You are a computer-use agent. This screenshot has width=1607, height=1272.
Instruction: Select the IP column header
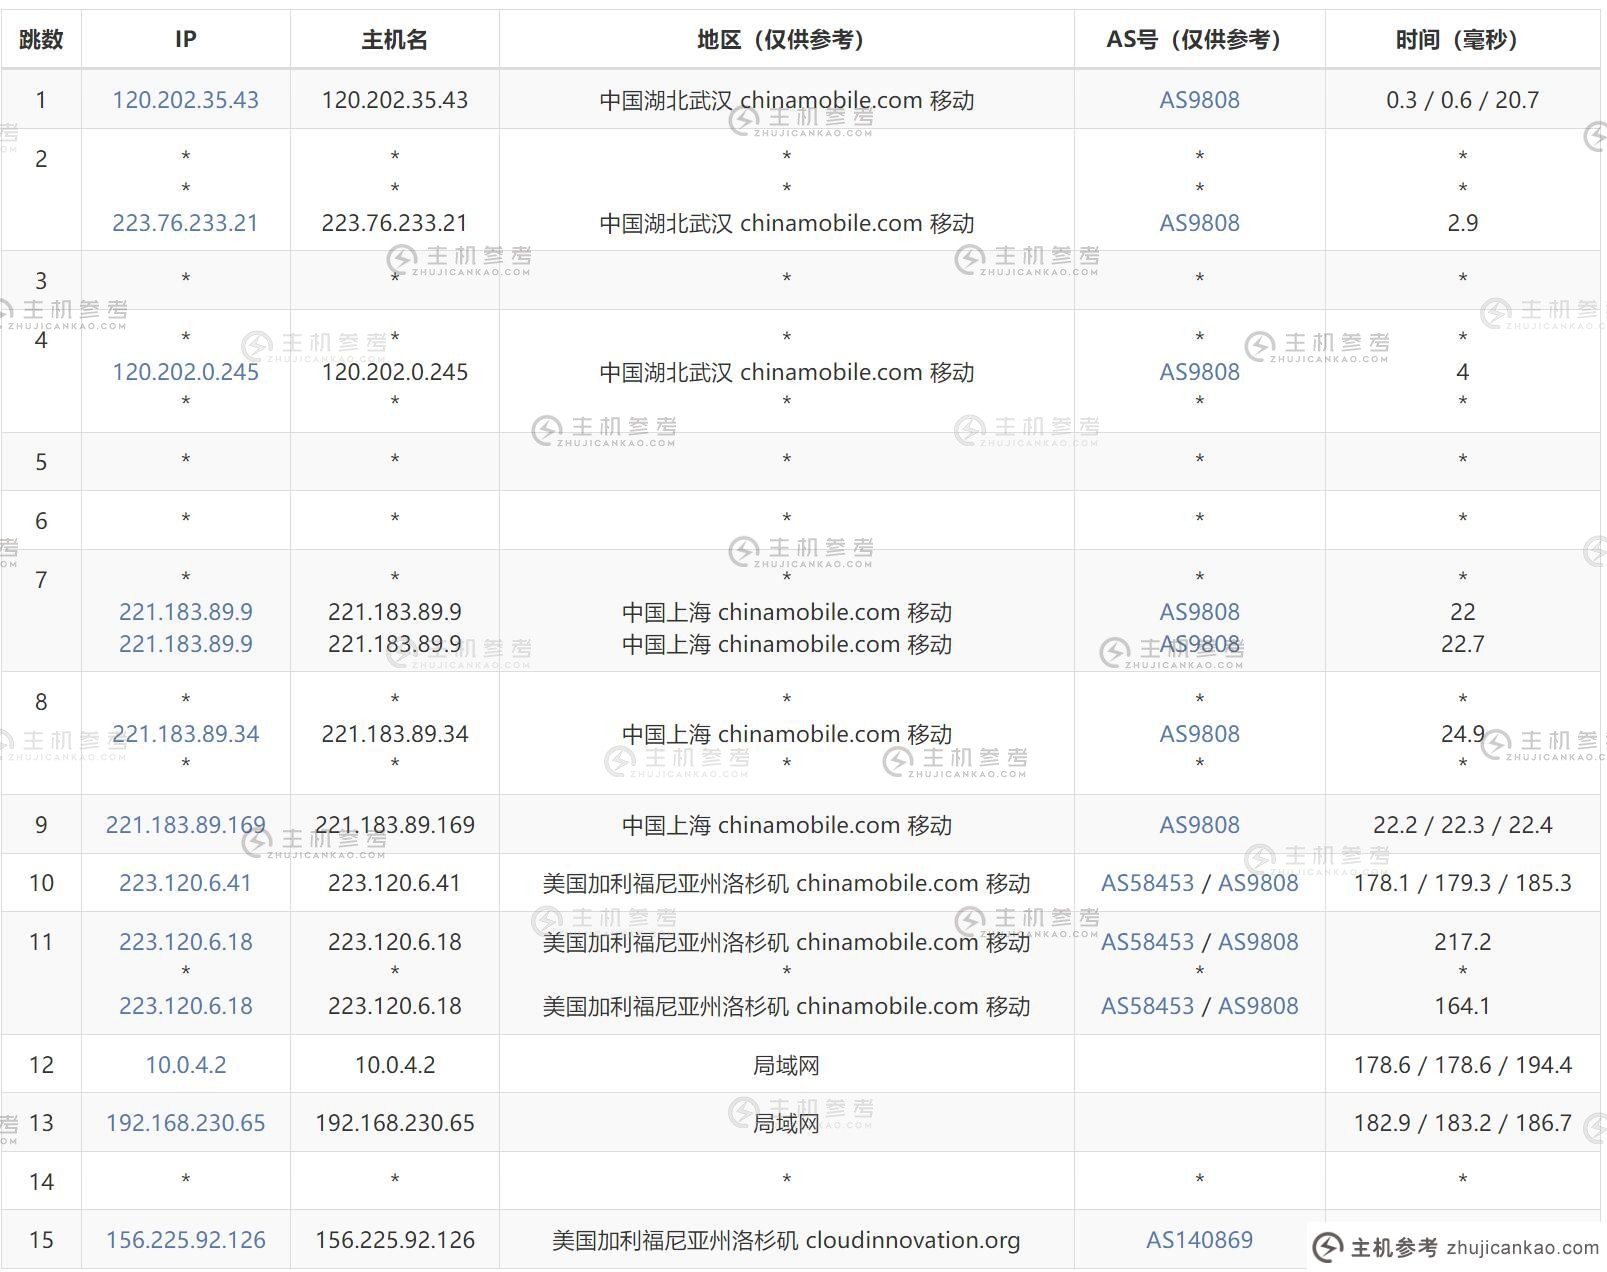point(185,39)
